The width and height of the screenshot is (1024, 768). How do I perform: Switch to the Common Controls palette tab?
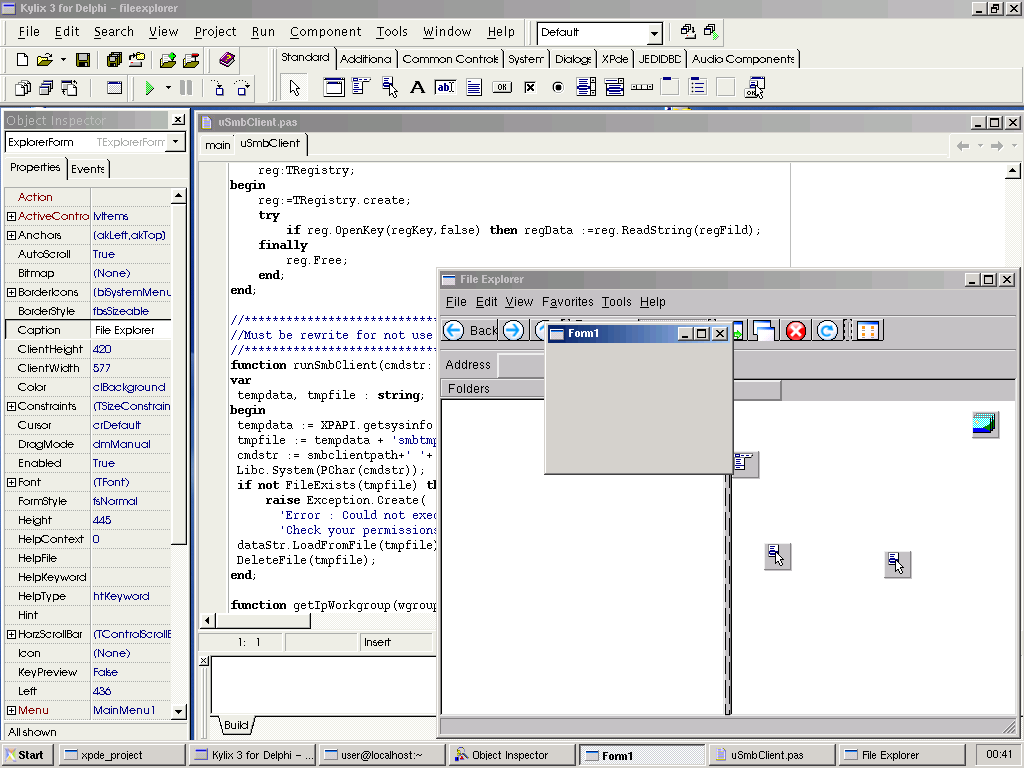(450, 59)
